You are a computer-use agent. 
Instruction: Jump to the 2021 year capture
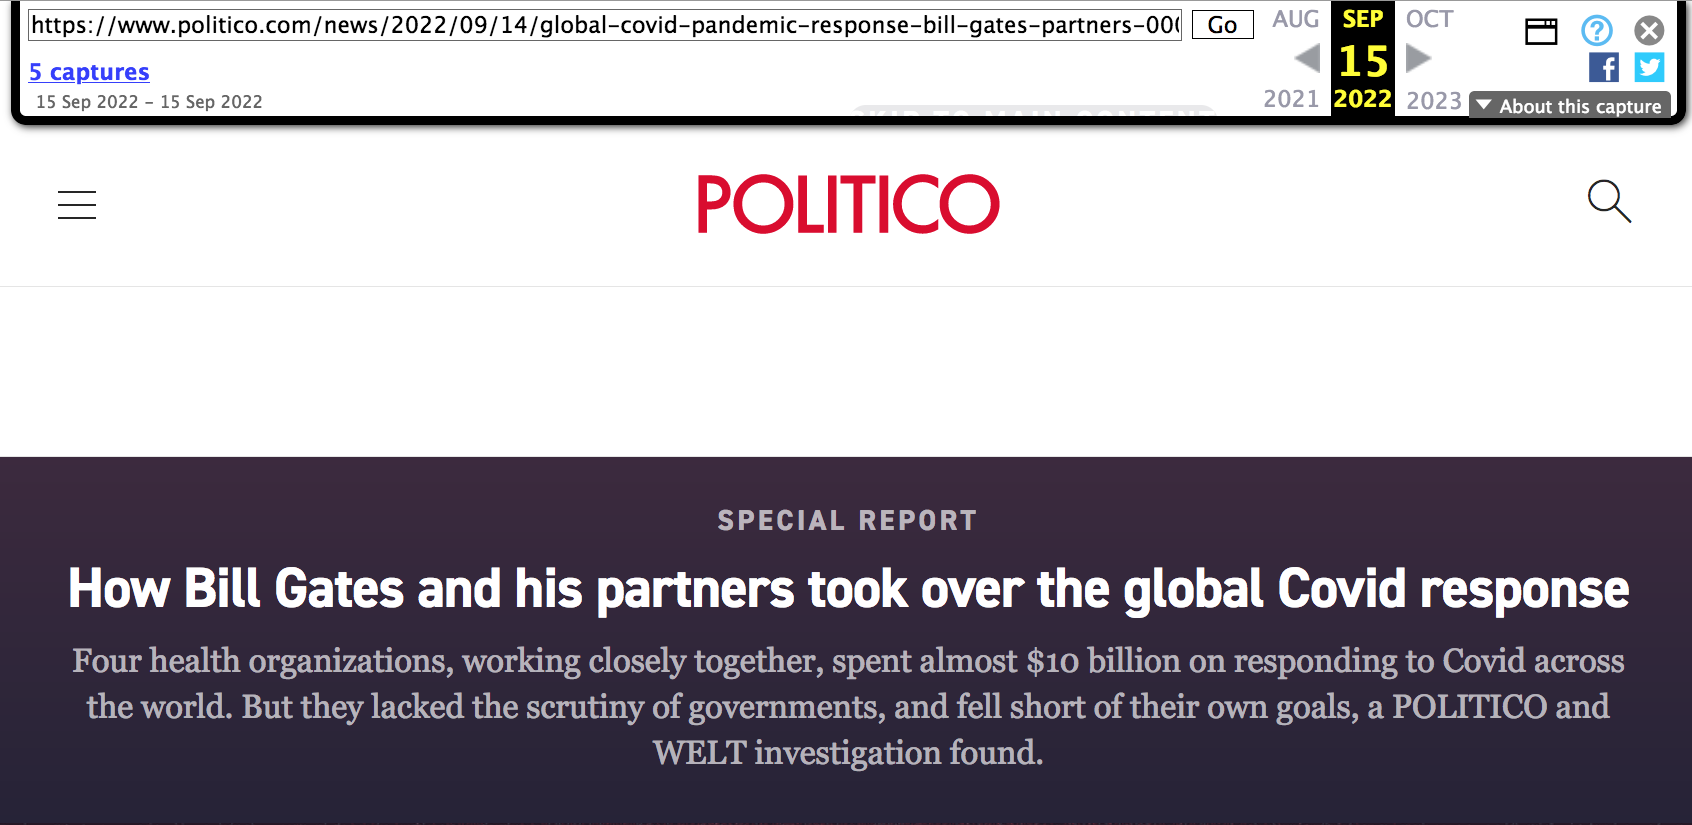coord(1291,99)
